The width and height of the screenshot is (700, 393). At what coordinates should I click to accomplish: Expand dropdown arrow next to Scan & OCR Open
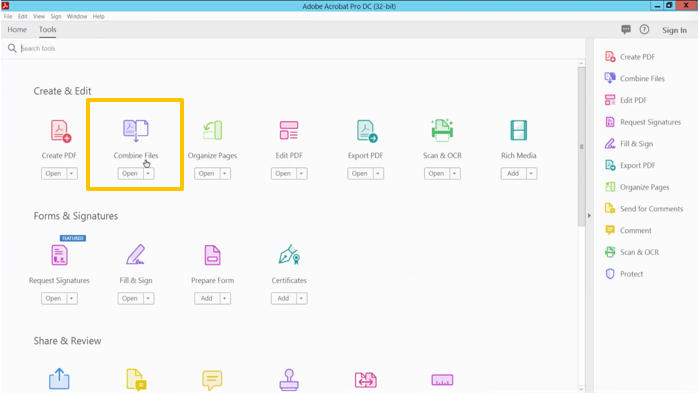455,173
